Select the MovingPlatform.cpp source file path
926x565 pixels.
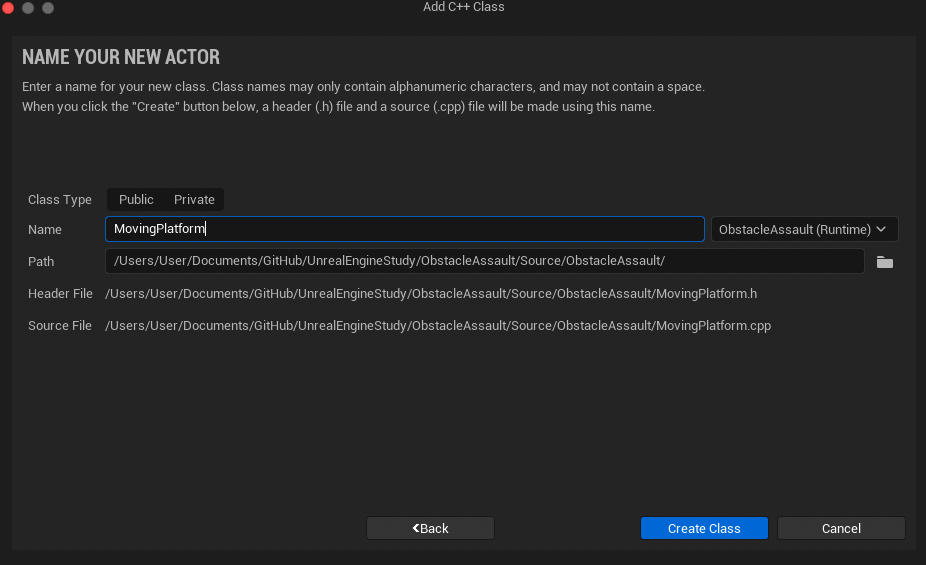click(x=438, y=326)
